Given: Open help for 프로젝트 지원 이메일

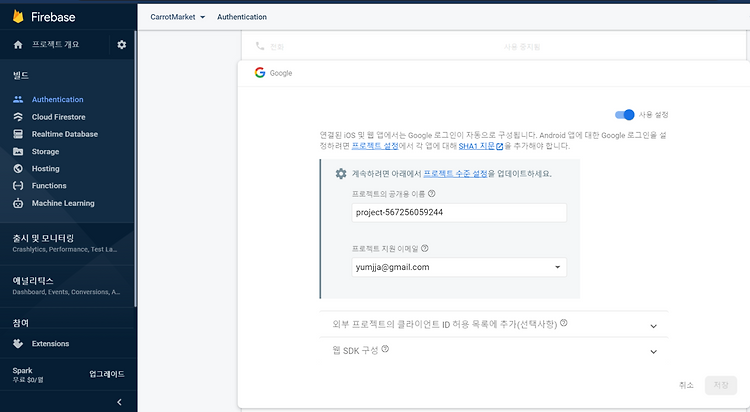Looking at the screenshot, I should pos(425,248).
